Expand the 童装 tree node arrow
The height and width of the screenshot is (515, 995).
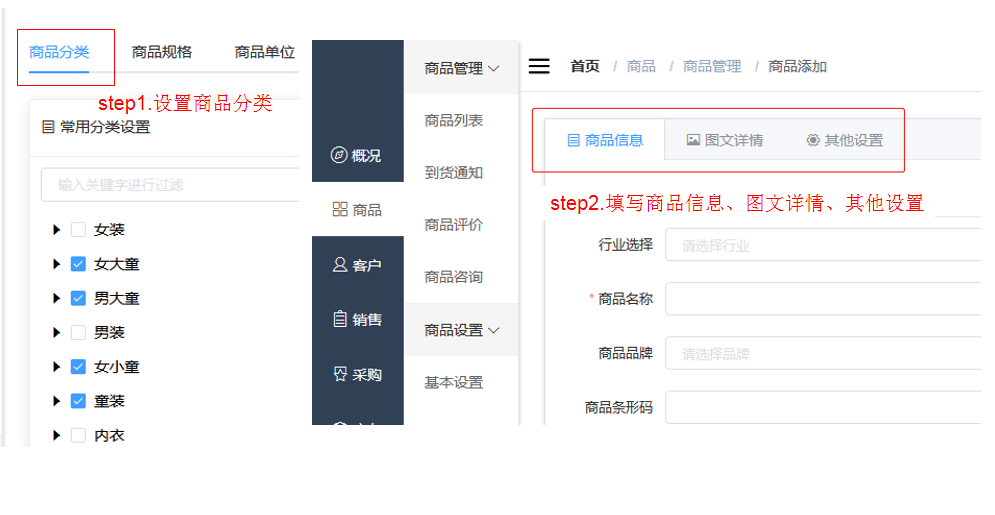(x=56, y=401)
